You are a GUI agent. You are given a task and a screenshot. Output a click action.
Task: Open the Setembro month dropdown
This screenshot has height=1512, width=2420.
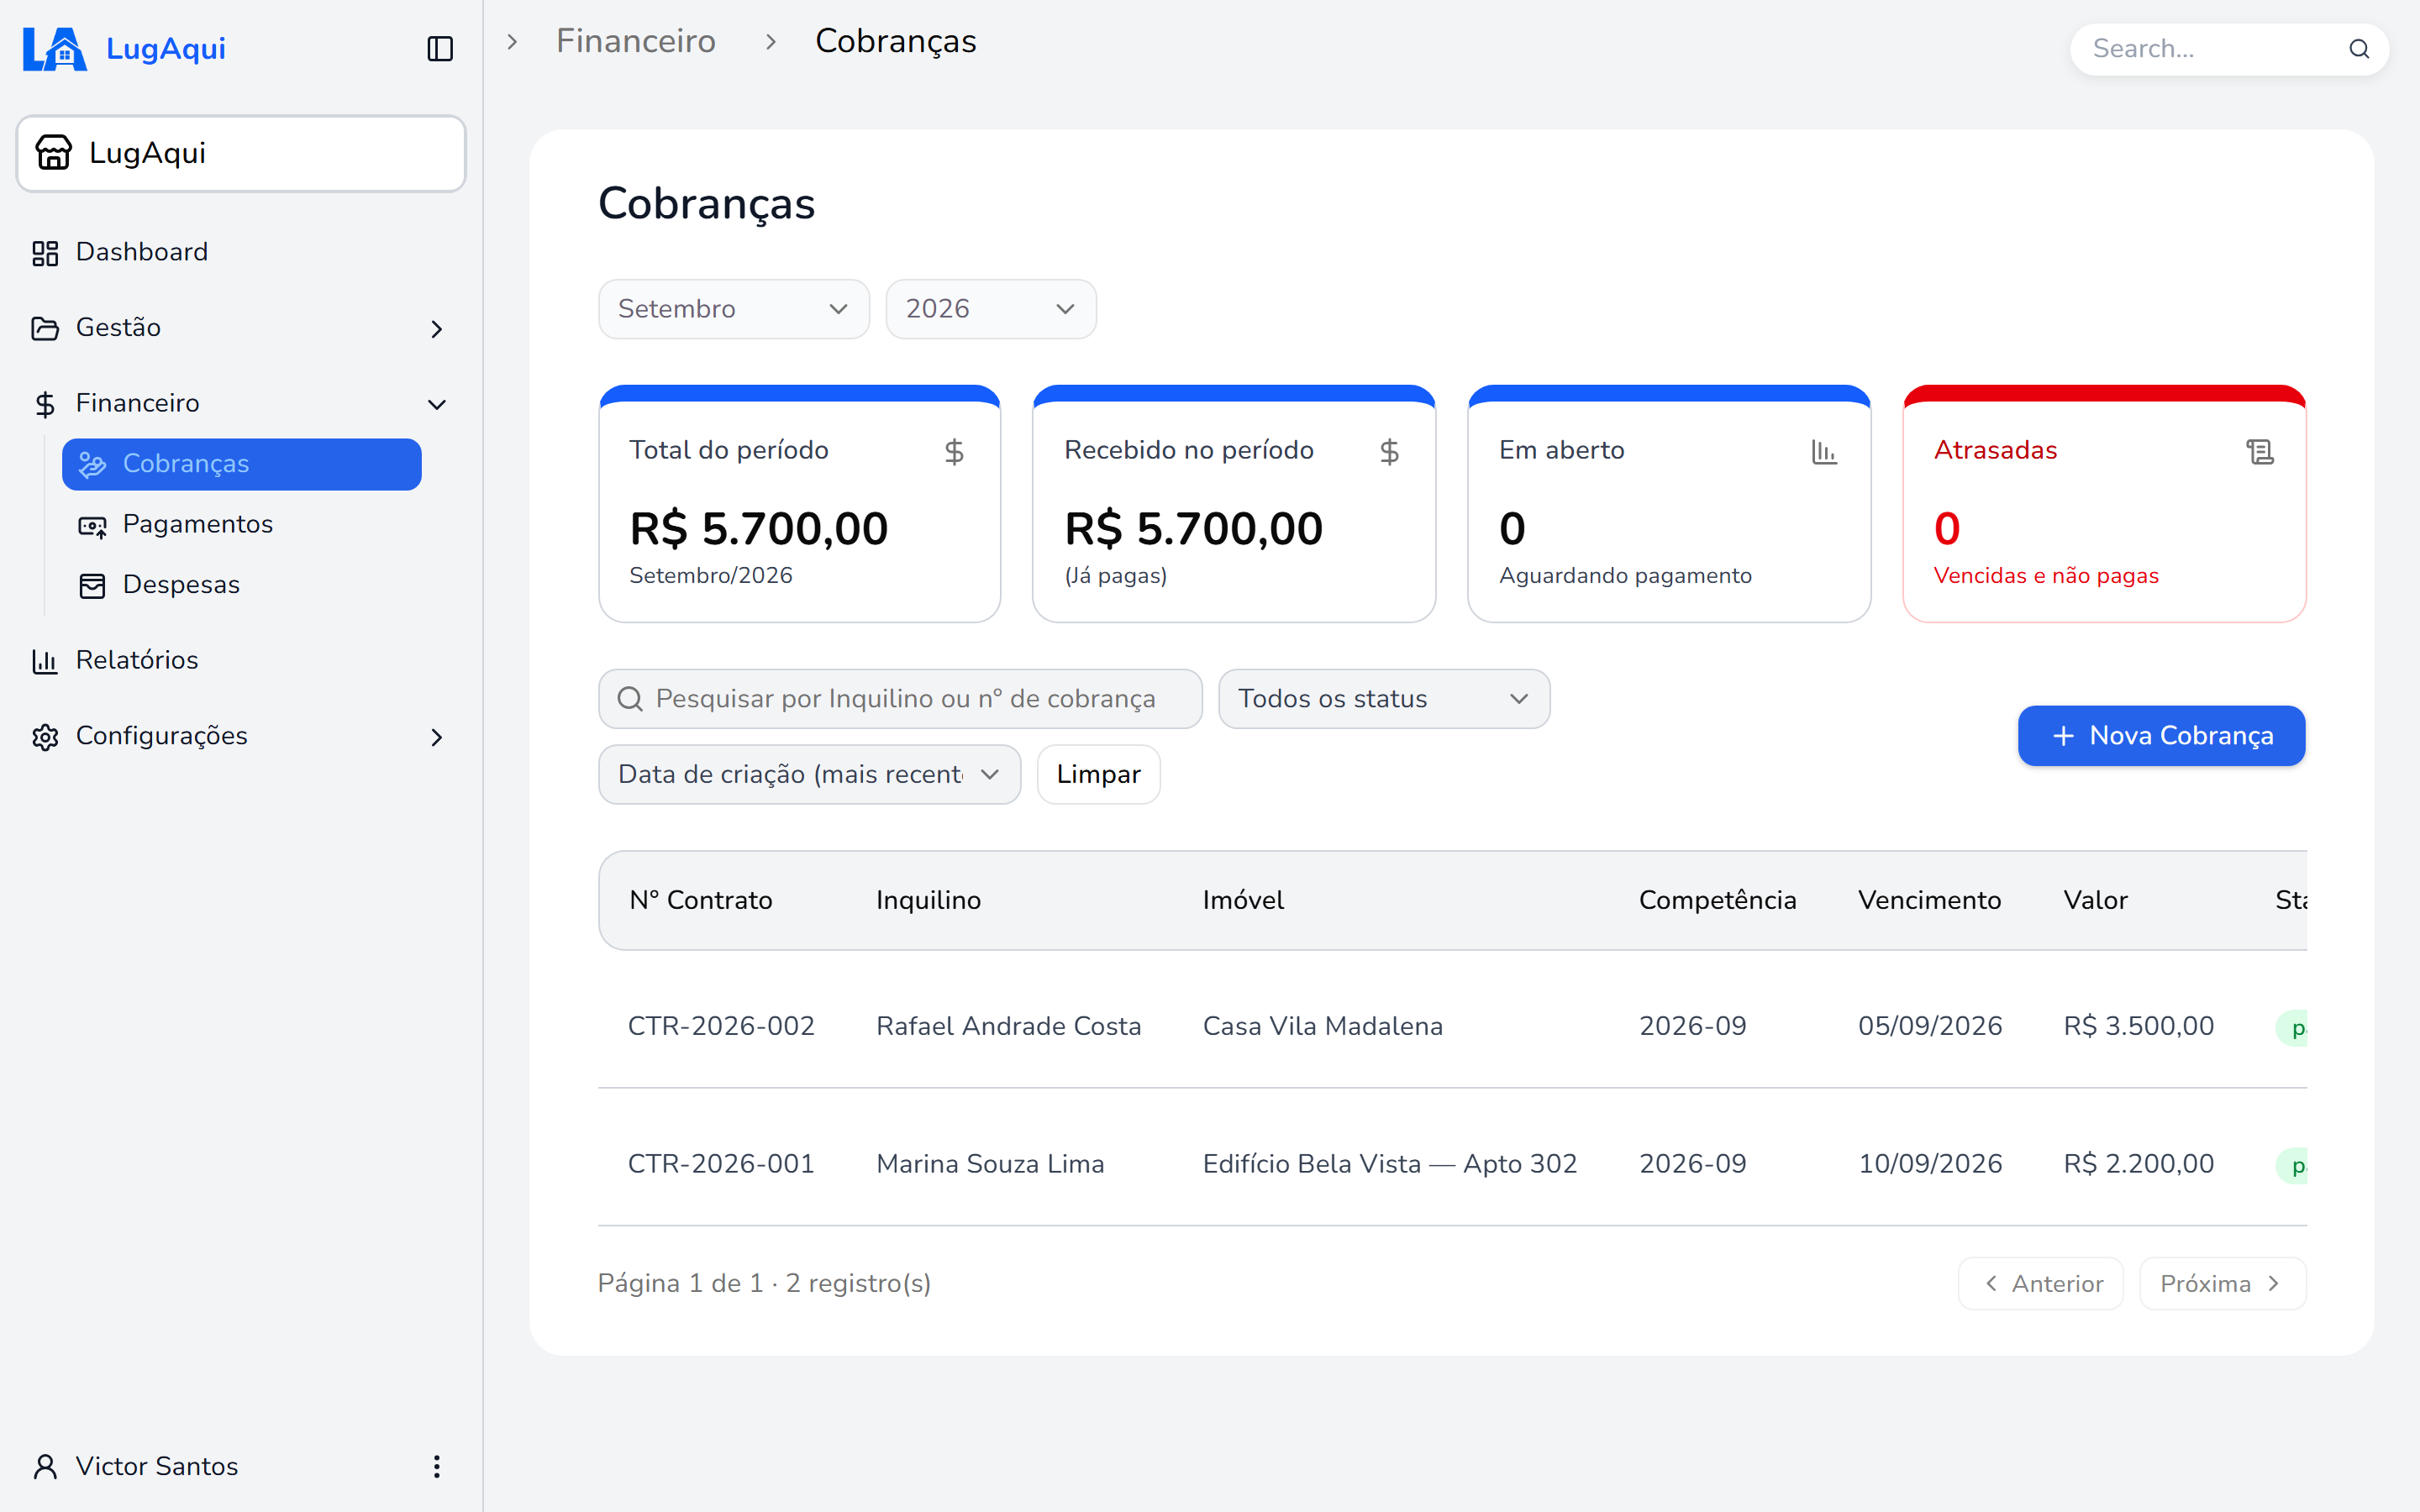[734, 309]
